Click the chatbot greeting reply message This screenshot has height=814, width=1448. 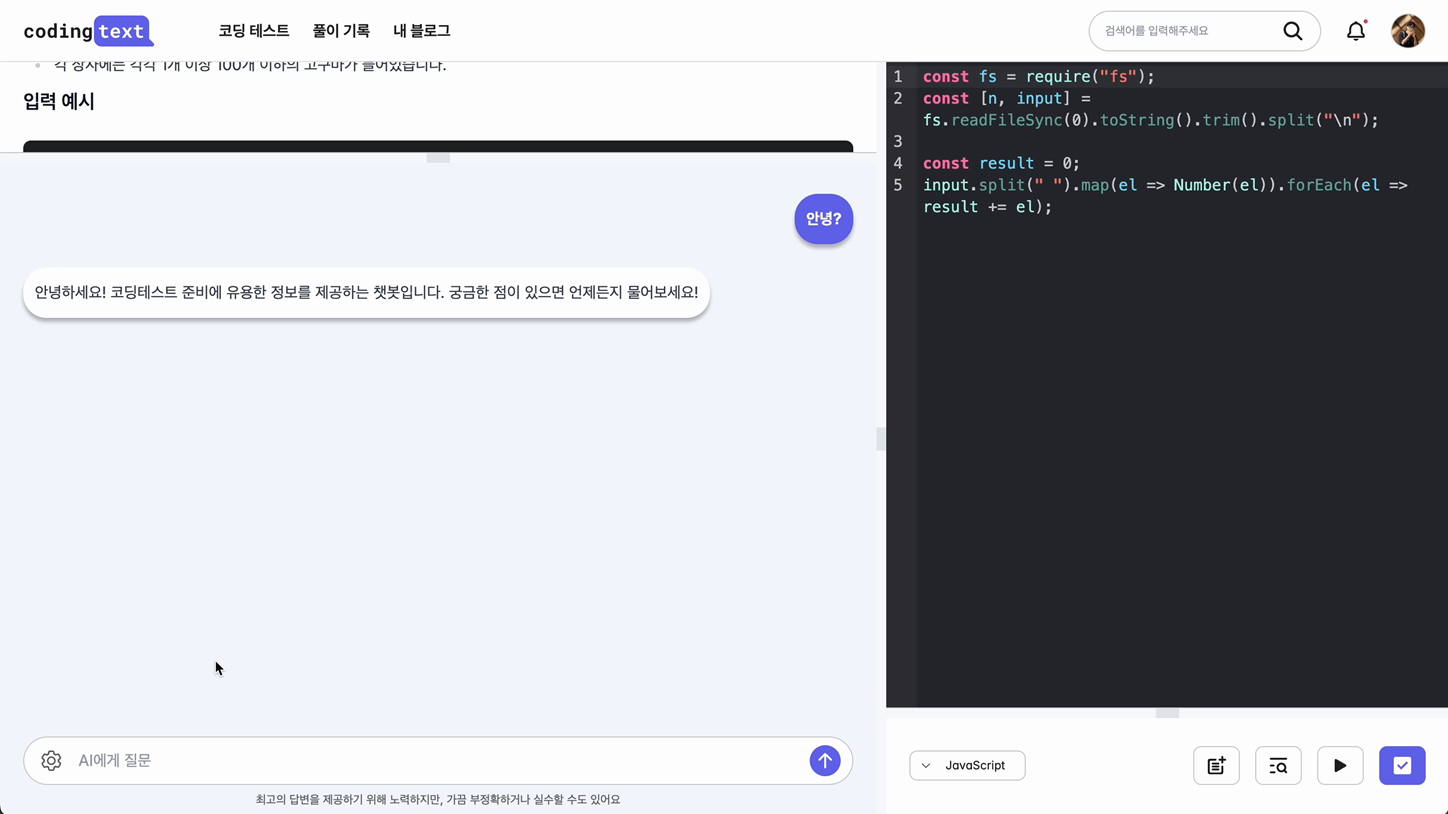tap(366, 293)
